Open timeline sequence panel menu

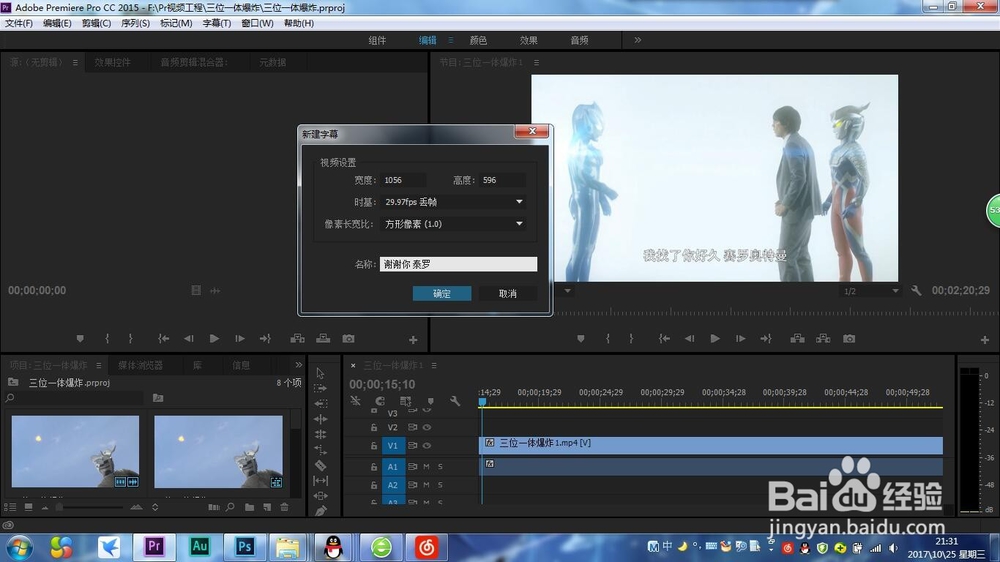pyautogui.click(x=434, y=366)
